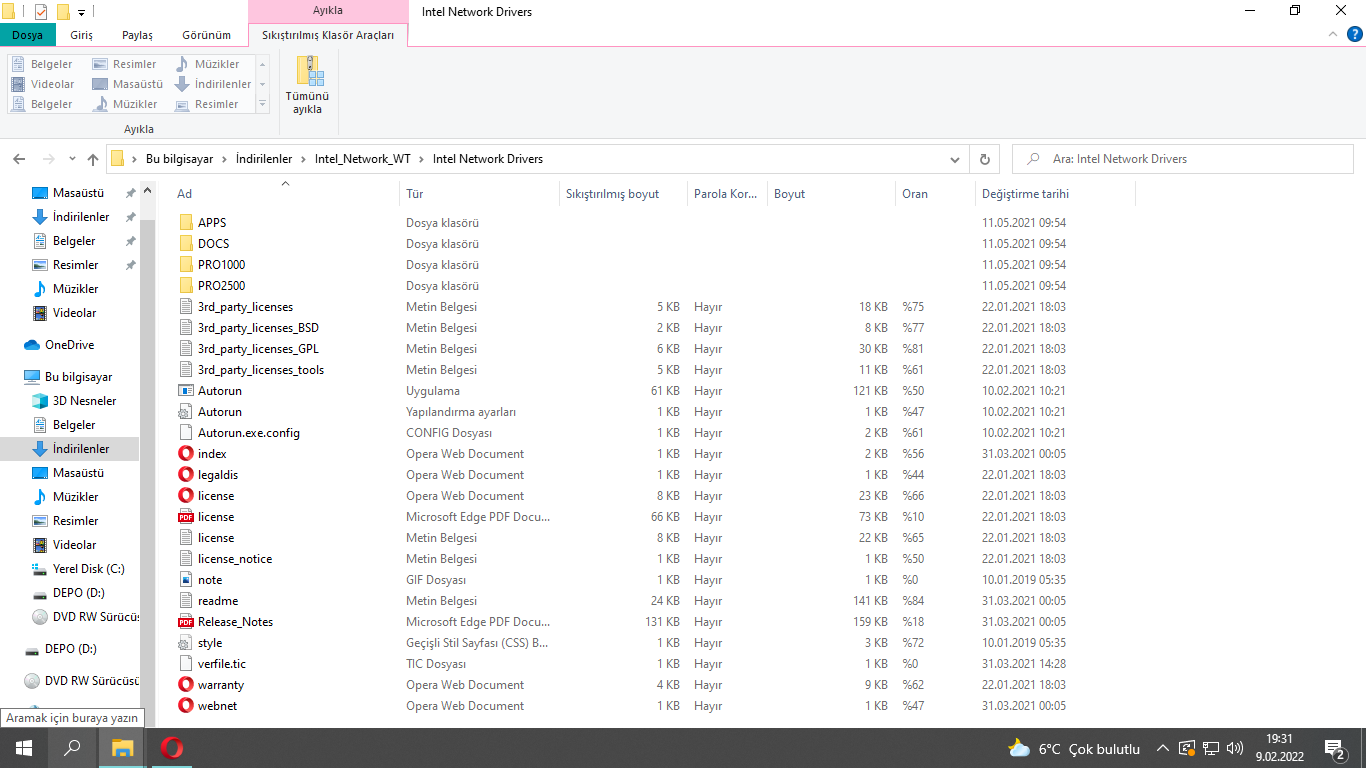
Task: Click the Ayıkla contextual tab header
Action: pyautogui.click(x=328, y=11)
